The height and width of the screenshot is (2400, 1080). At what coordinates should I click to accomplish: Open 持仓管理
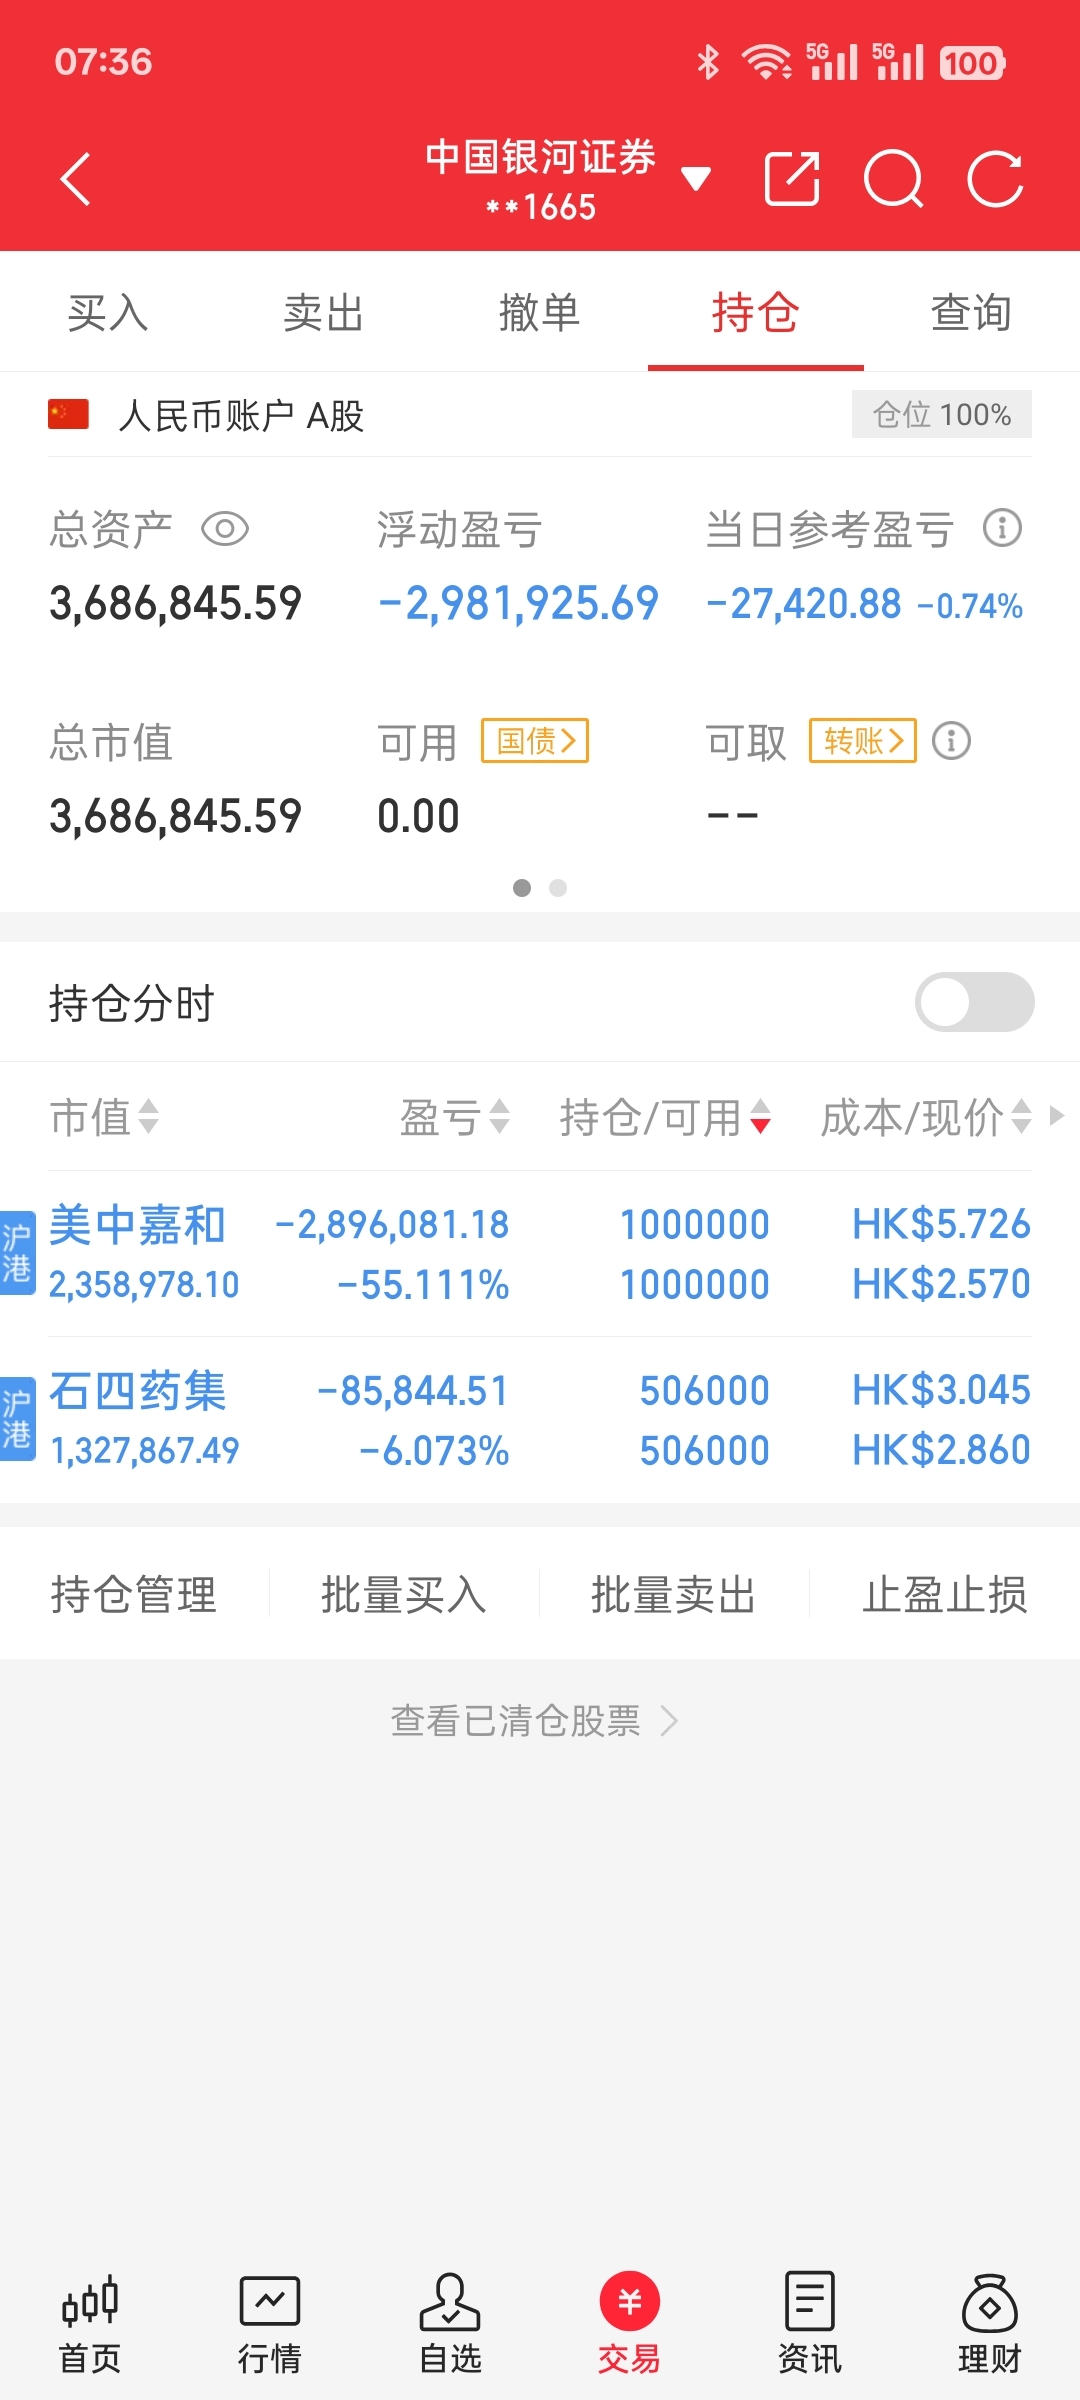[x=134, y=1594]
